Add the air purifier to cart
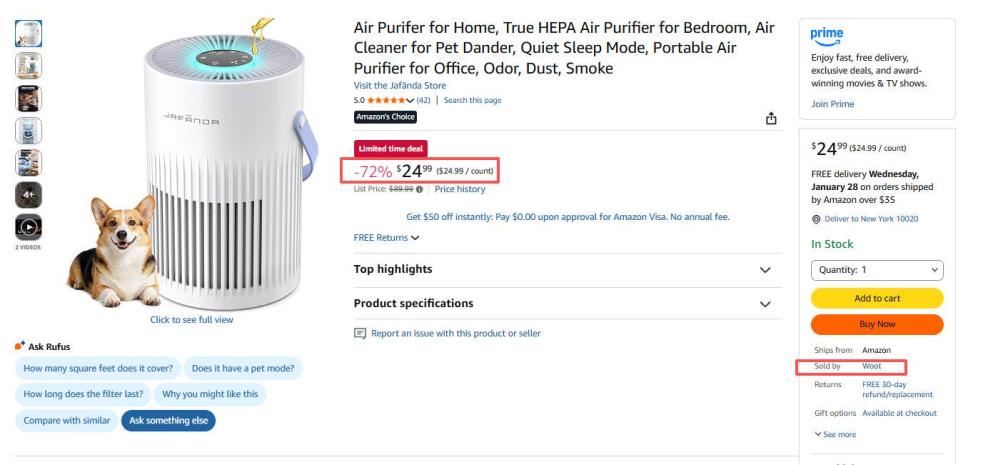The height and width of the screenshot is (465, 993). pyautogui.click(x=876, y=298)
